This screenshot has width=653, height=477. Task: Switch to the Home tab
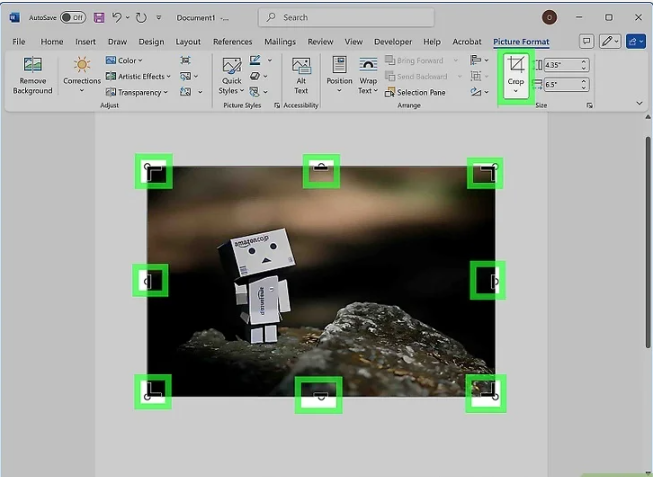pos(52,42)
